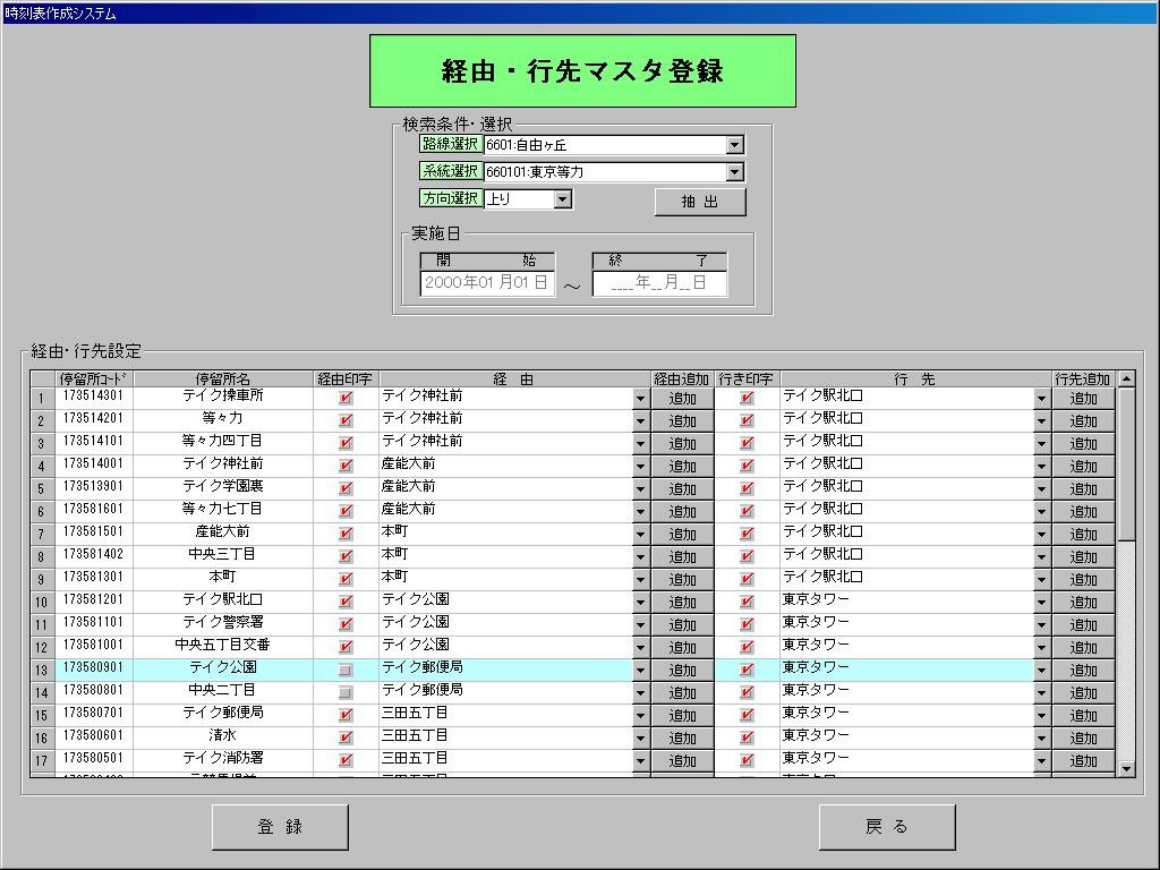Toggle 行き印字 checkbox in row 13 テイク公園
Viewport: 1160px width, 870px height.
point(746,670)
